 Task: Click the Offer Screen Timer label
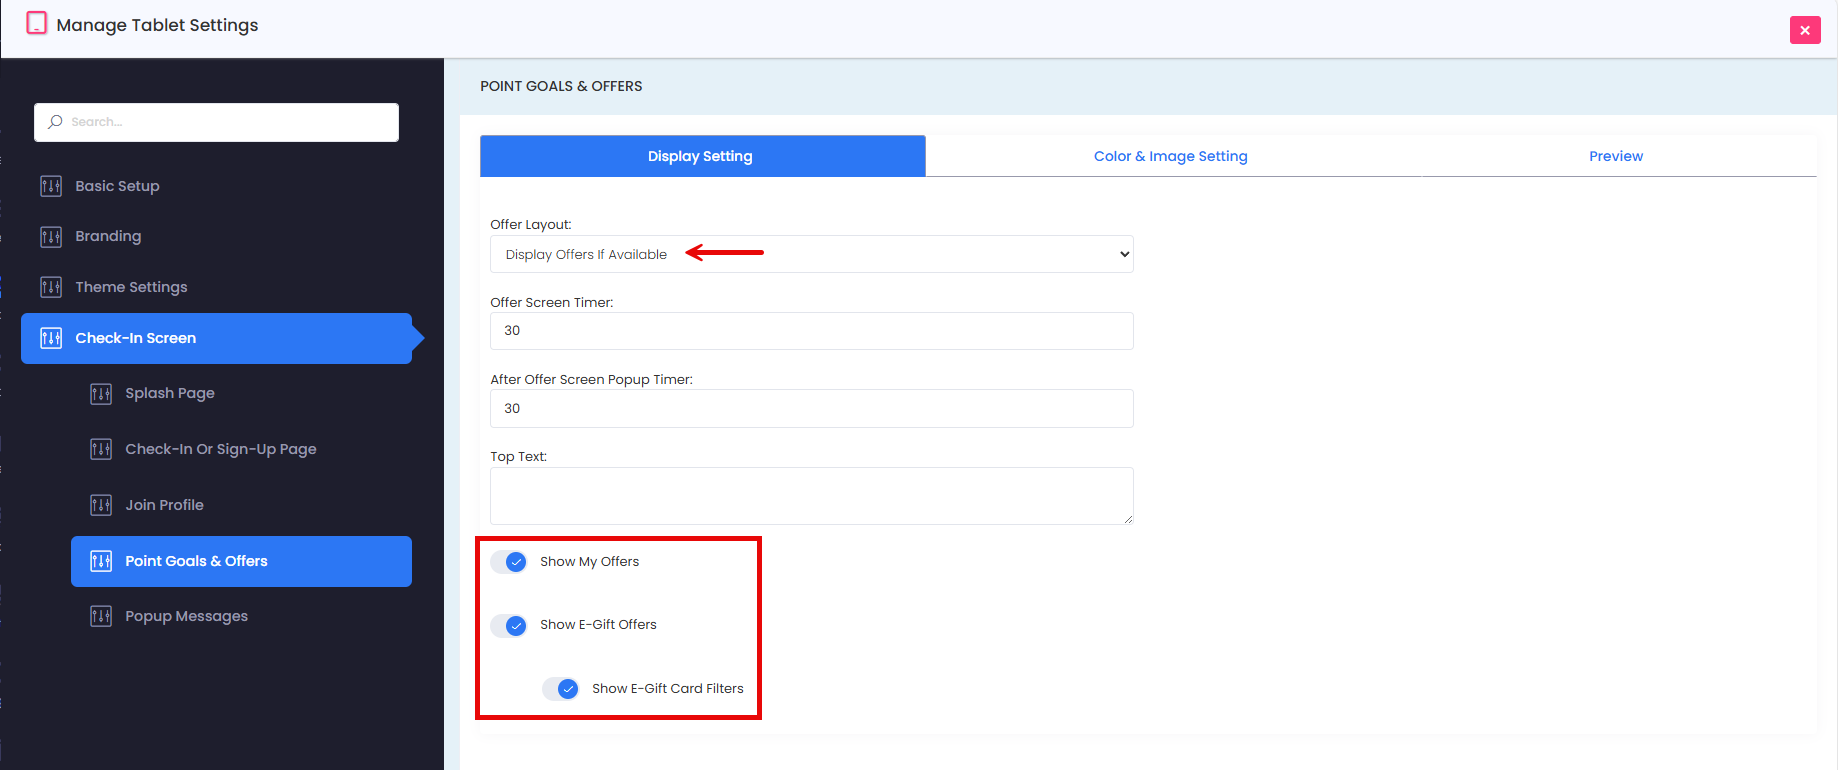[552, 302]
